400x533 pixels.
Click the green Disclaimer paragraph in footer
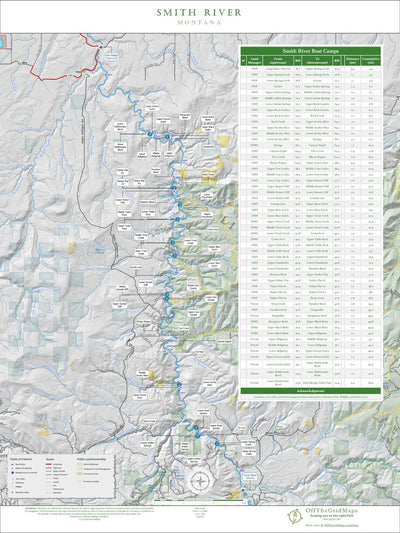pyautogui.click(x=89, y=514)
